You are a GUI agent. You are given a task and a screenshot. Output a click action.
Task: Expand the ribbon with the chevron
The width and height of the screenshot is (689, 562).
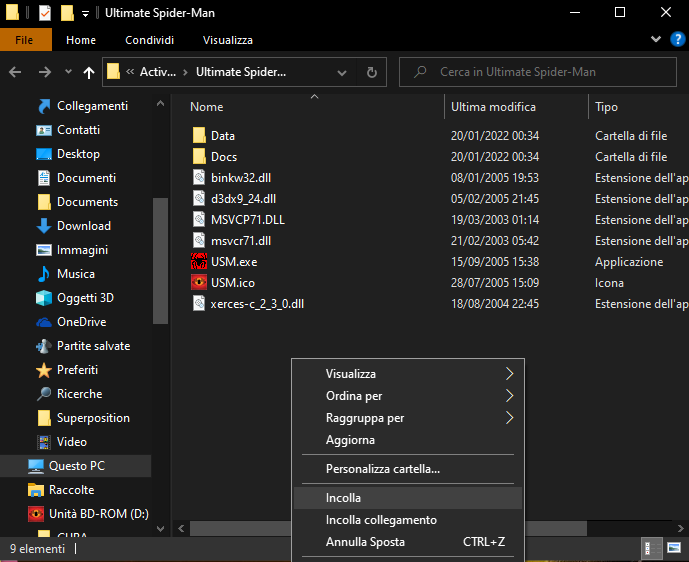click(x=656, y=39)
